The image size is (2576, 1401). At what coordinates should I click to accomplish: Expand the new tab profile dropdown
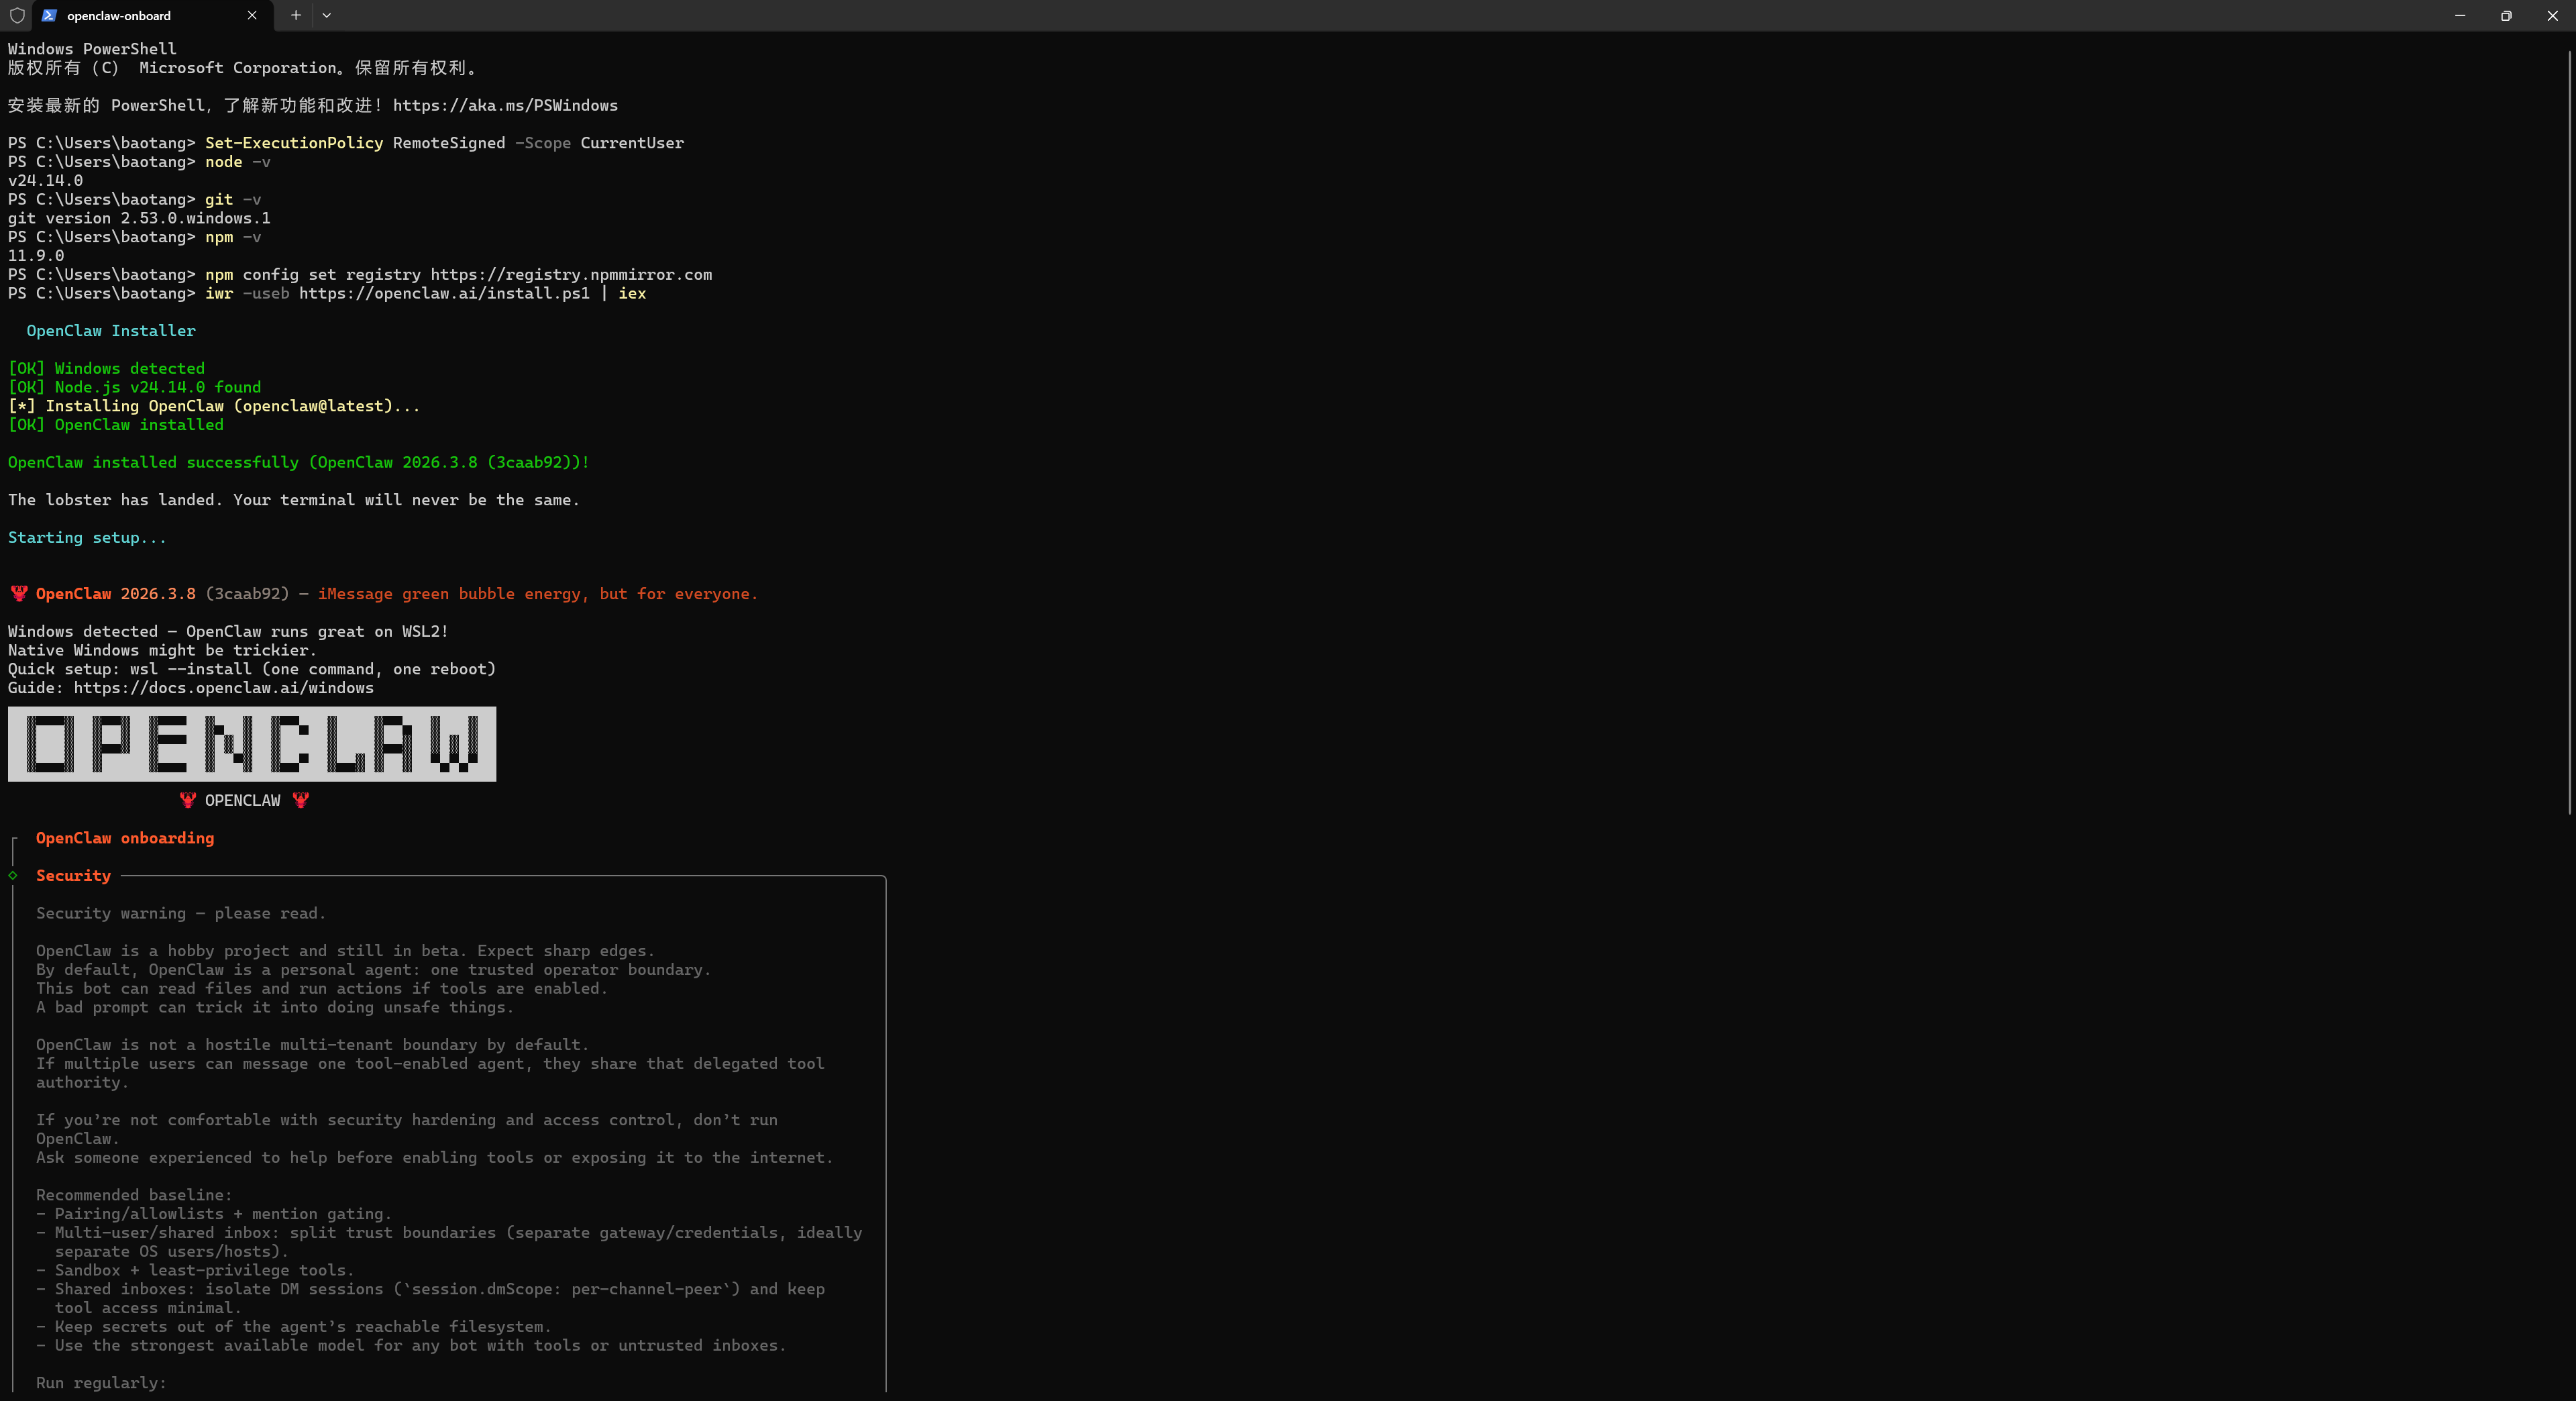pyautogui.click(x=326, y=15)
